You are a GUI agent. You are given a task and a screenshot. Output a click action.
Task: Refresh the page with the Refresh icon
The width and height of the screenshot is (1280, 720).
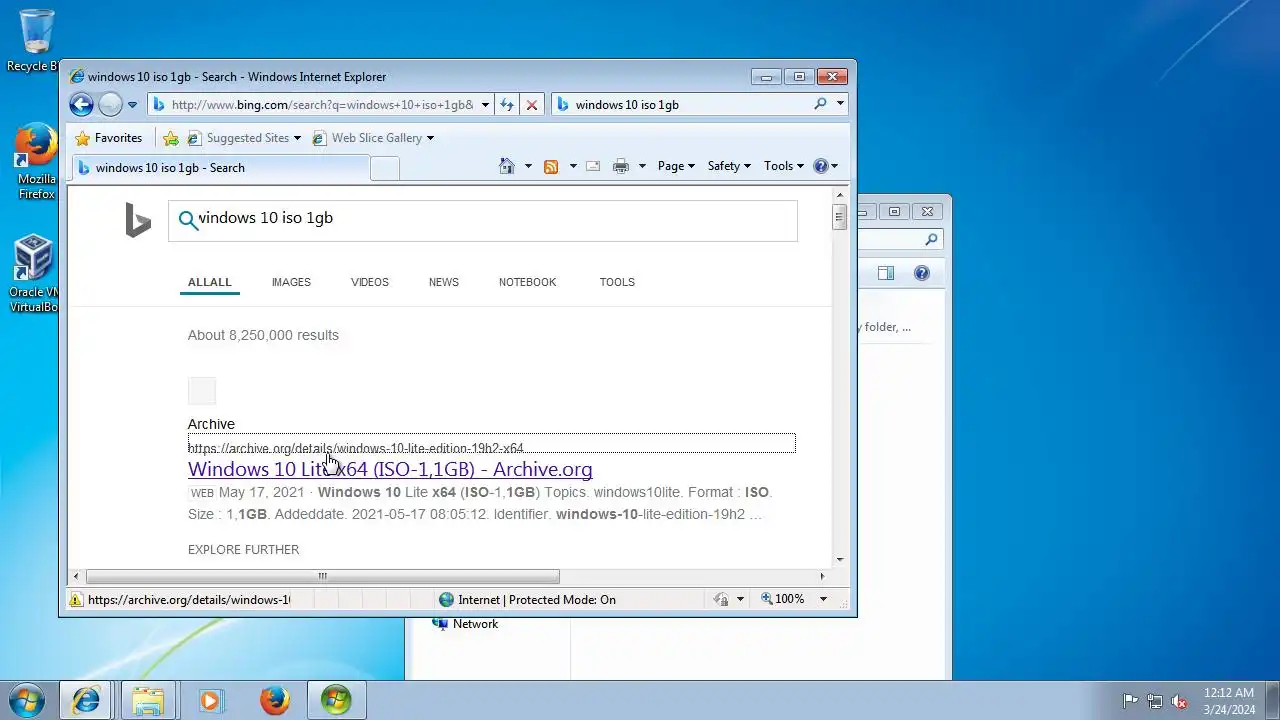(x=507, y=104)
